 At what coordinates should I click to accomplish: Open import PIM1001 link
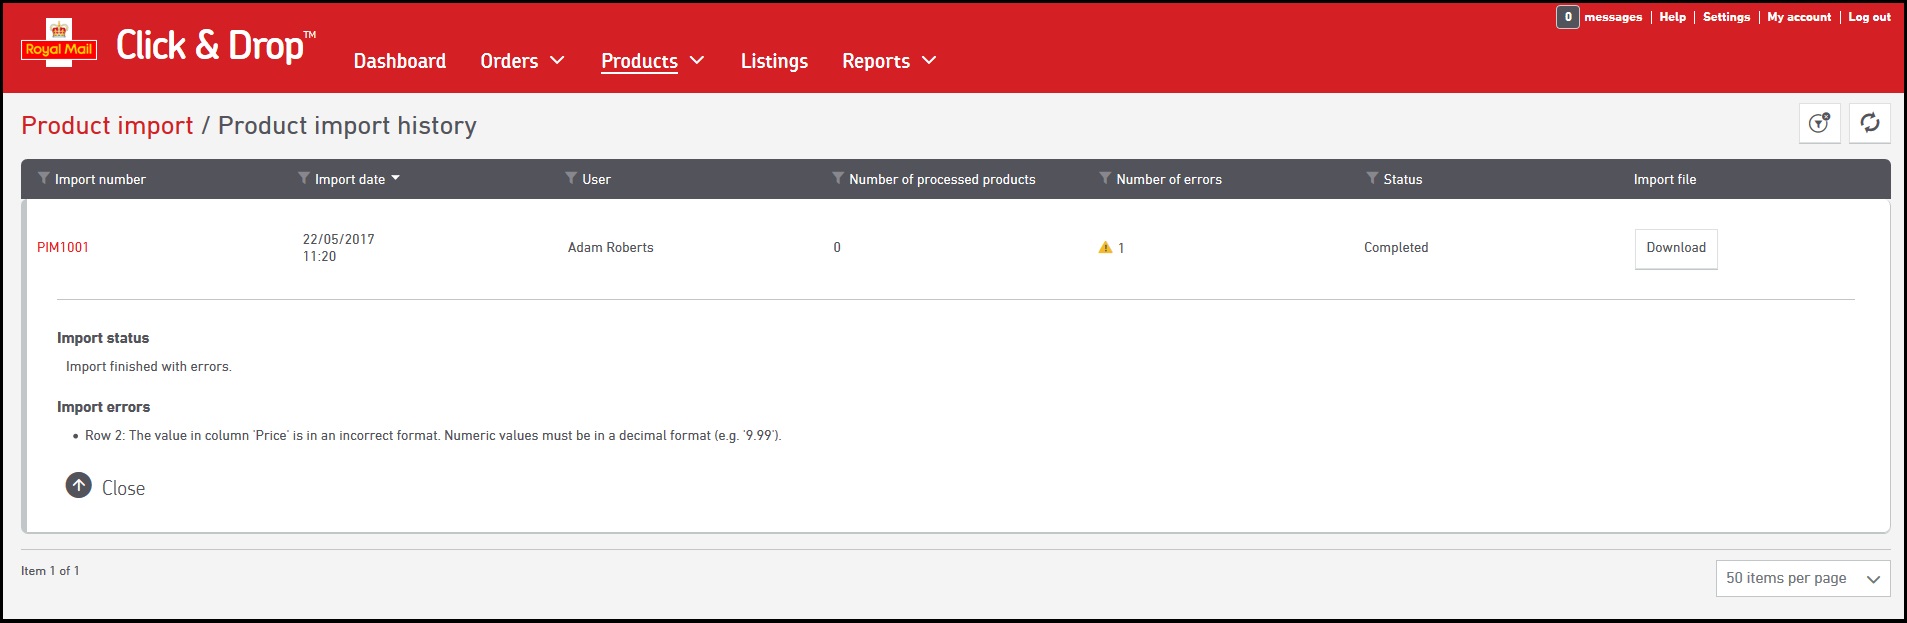pyautogui.click(x=63, y=247)
